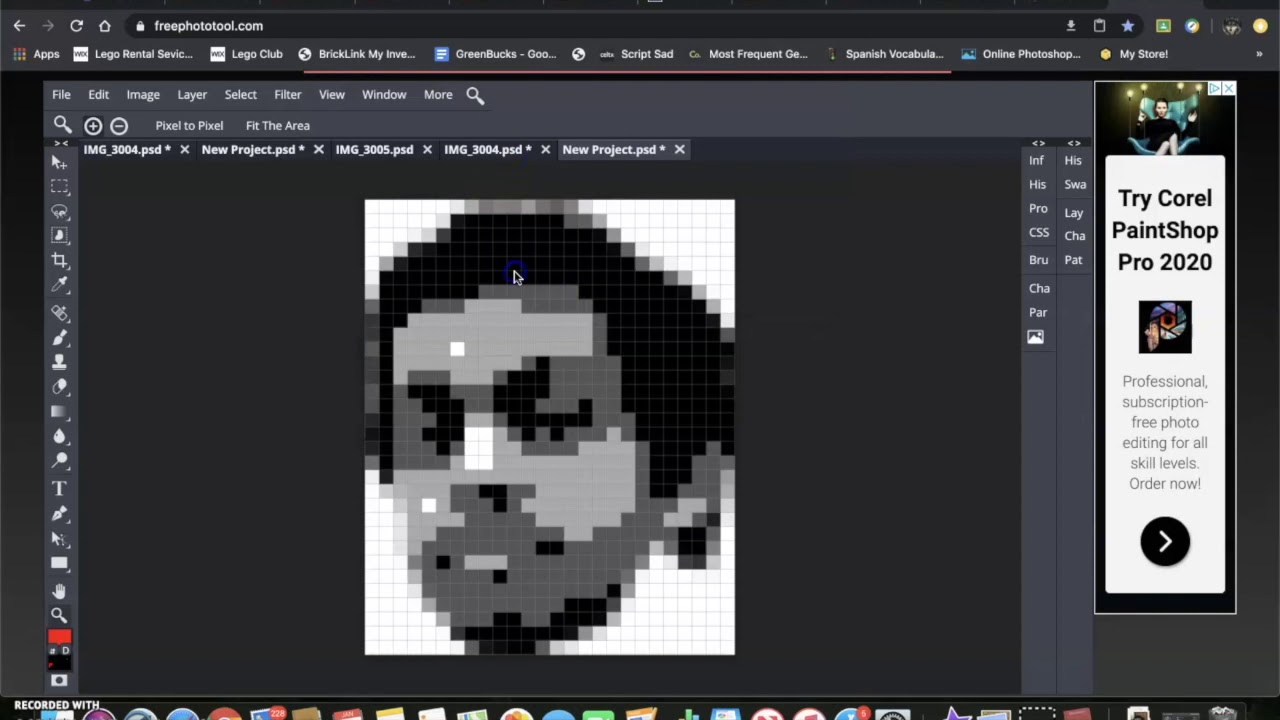Open the image thumbnail panel icon
The height and width of the screenshot is (720, 1280).
1035,337
